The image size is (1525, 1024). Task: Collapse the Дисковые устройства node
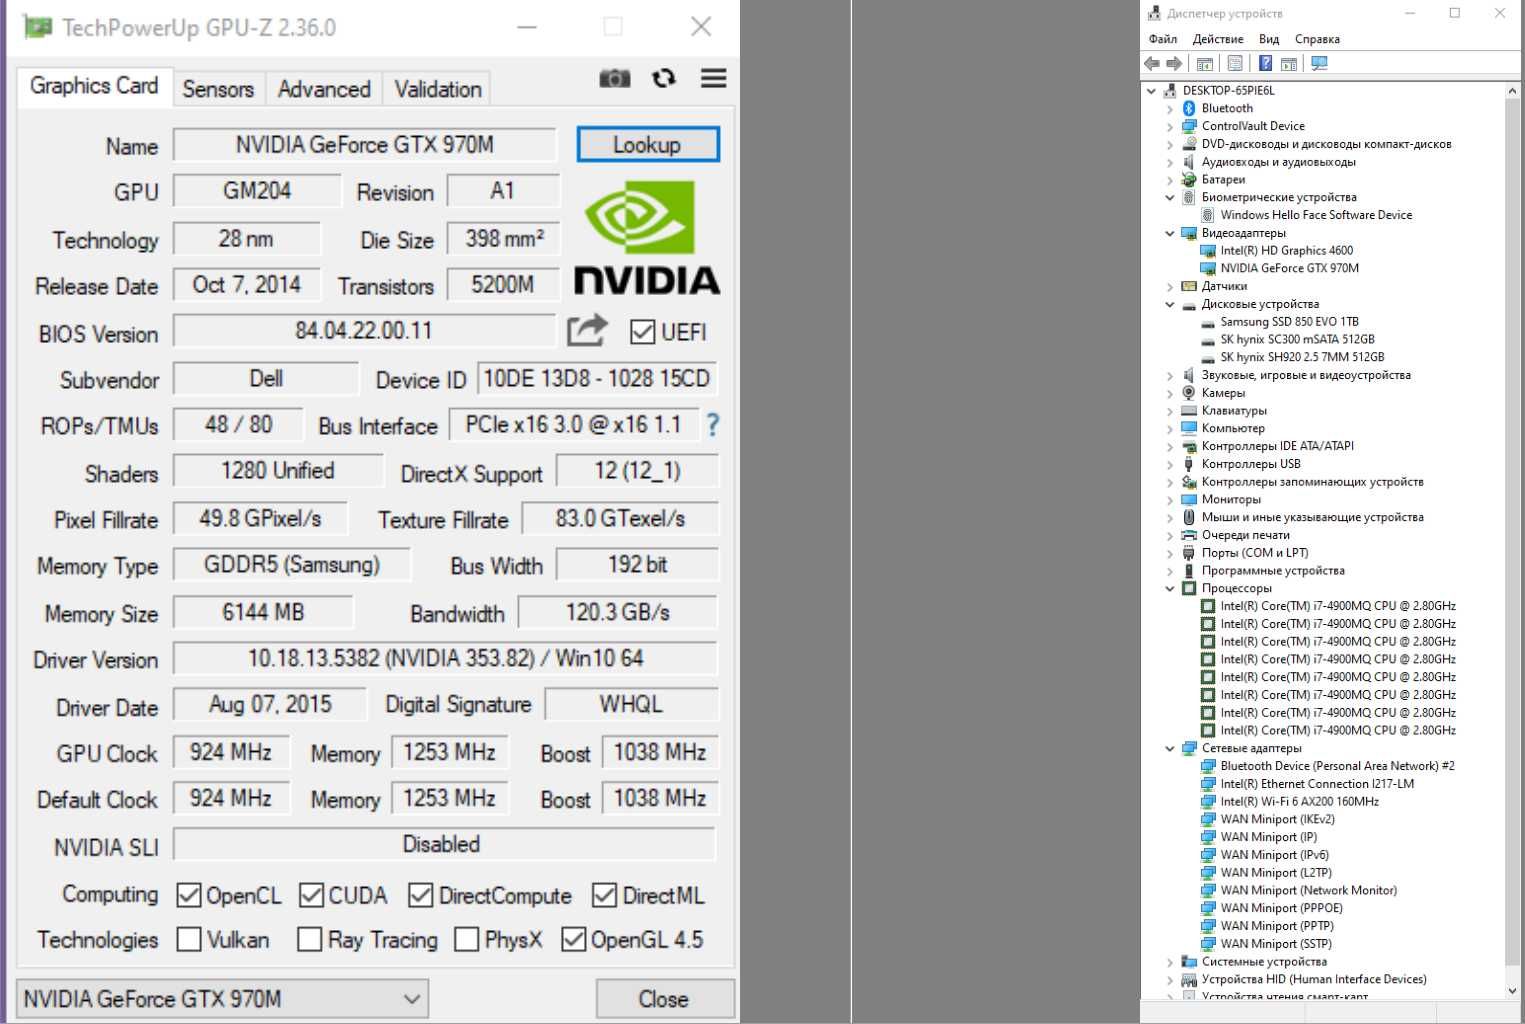click(x=1170, y=304)
